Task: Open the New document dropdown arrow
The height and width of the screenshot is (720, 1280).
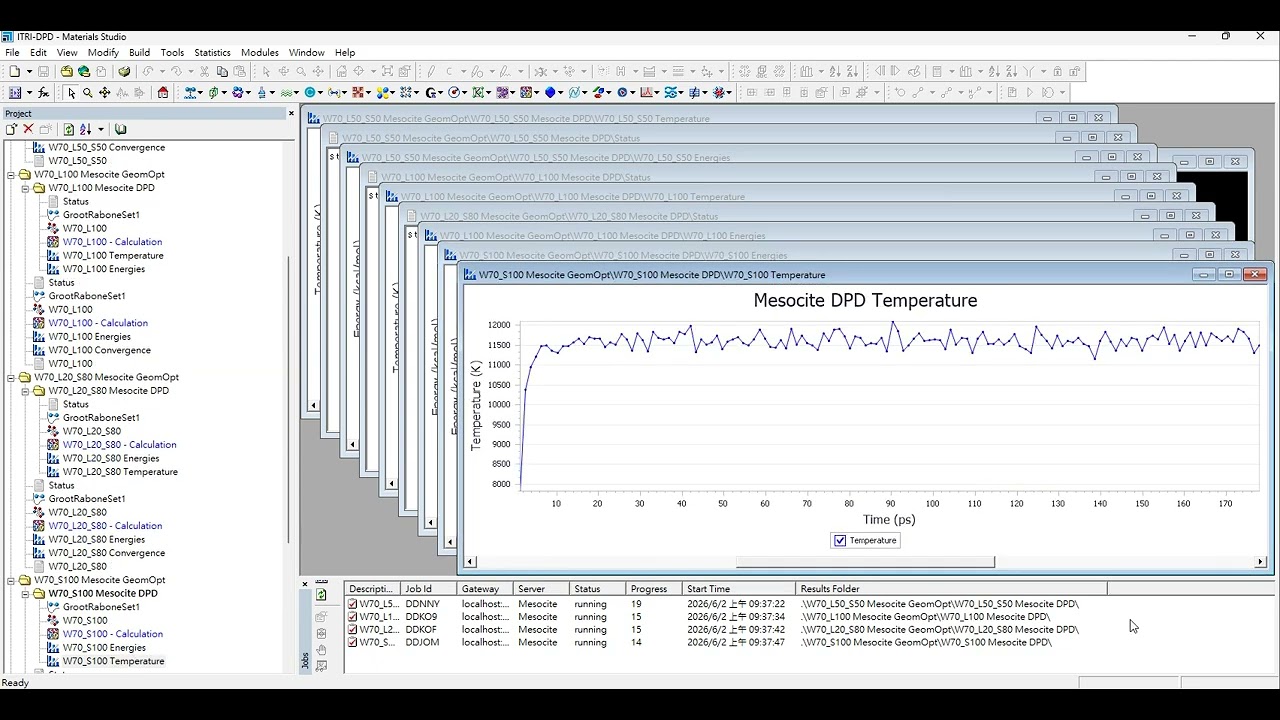Action: point(29,71)
